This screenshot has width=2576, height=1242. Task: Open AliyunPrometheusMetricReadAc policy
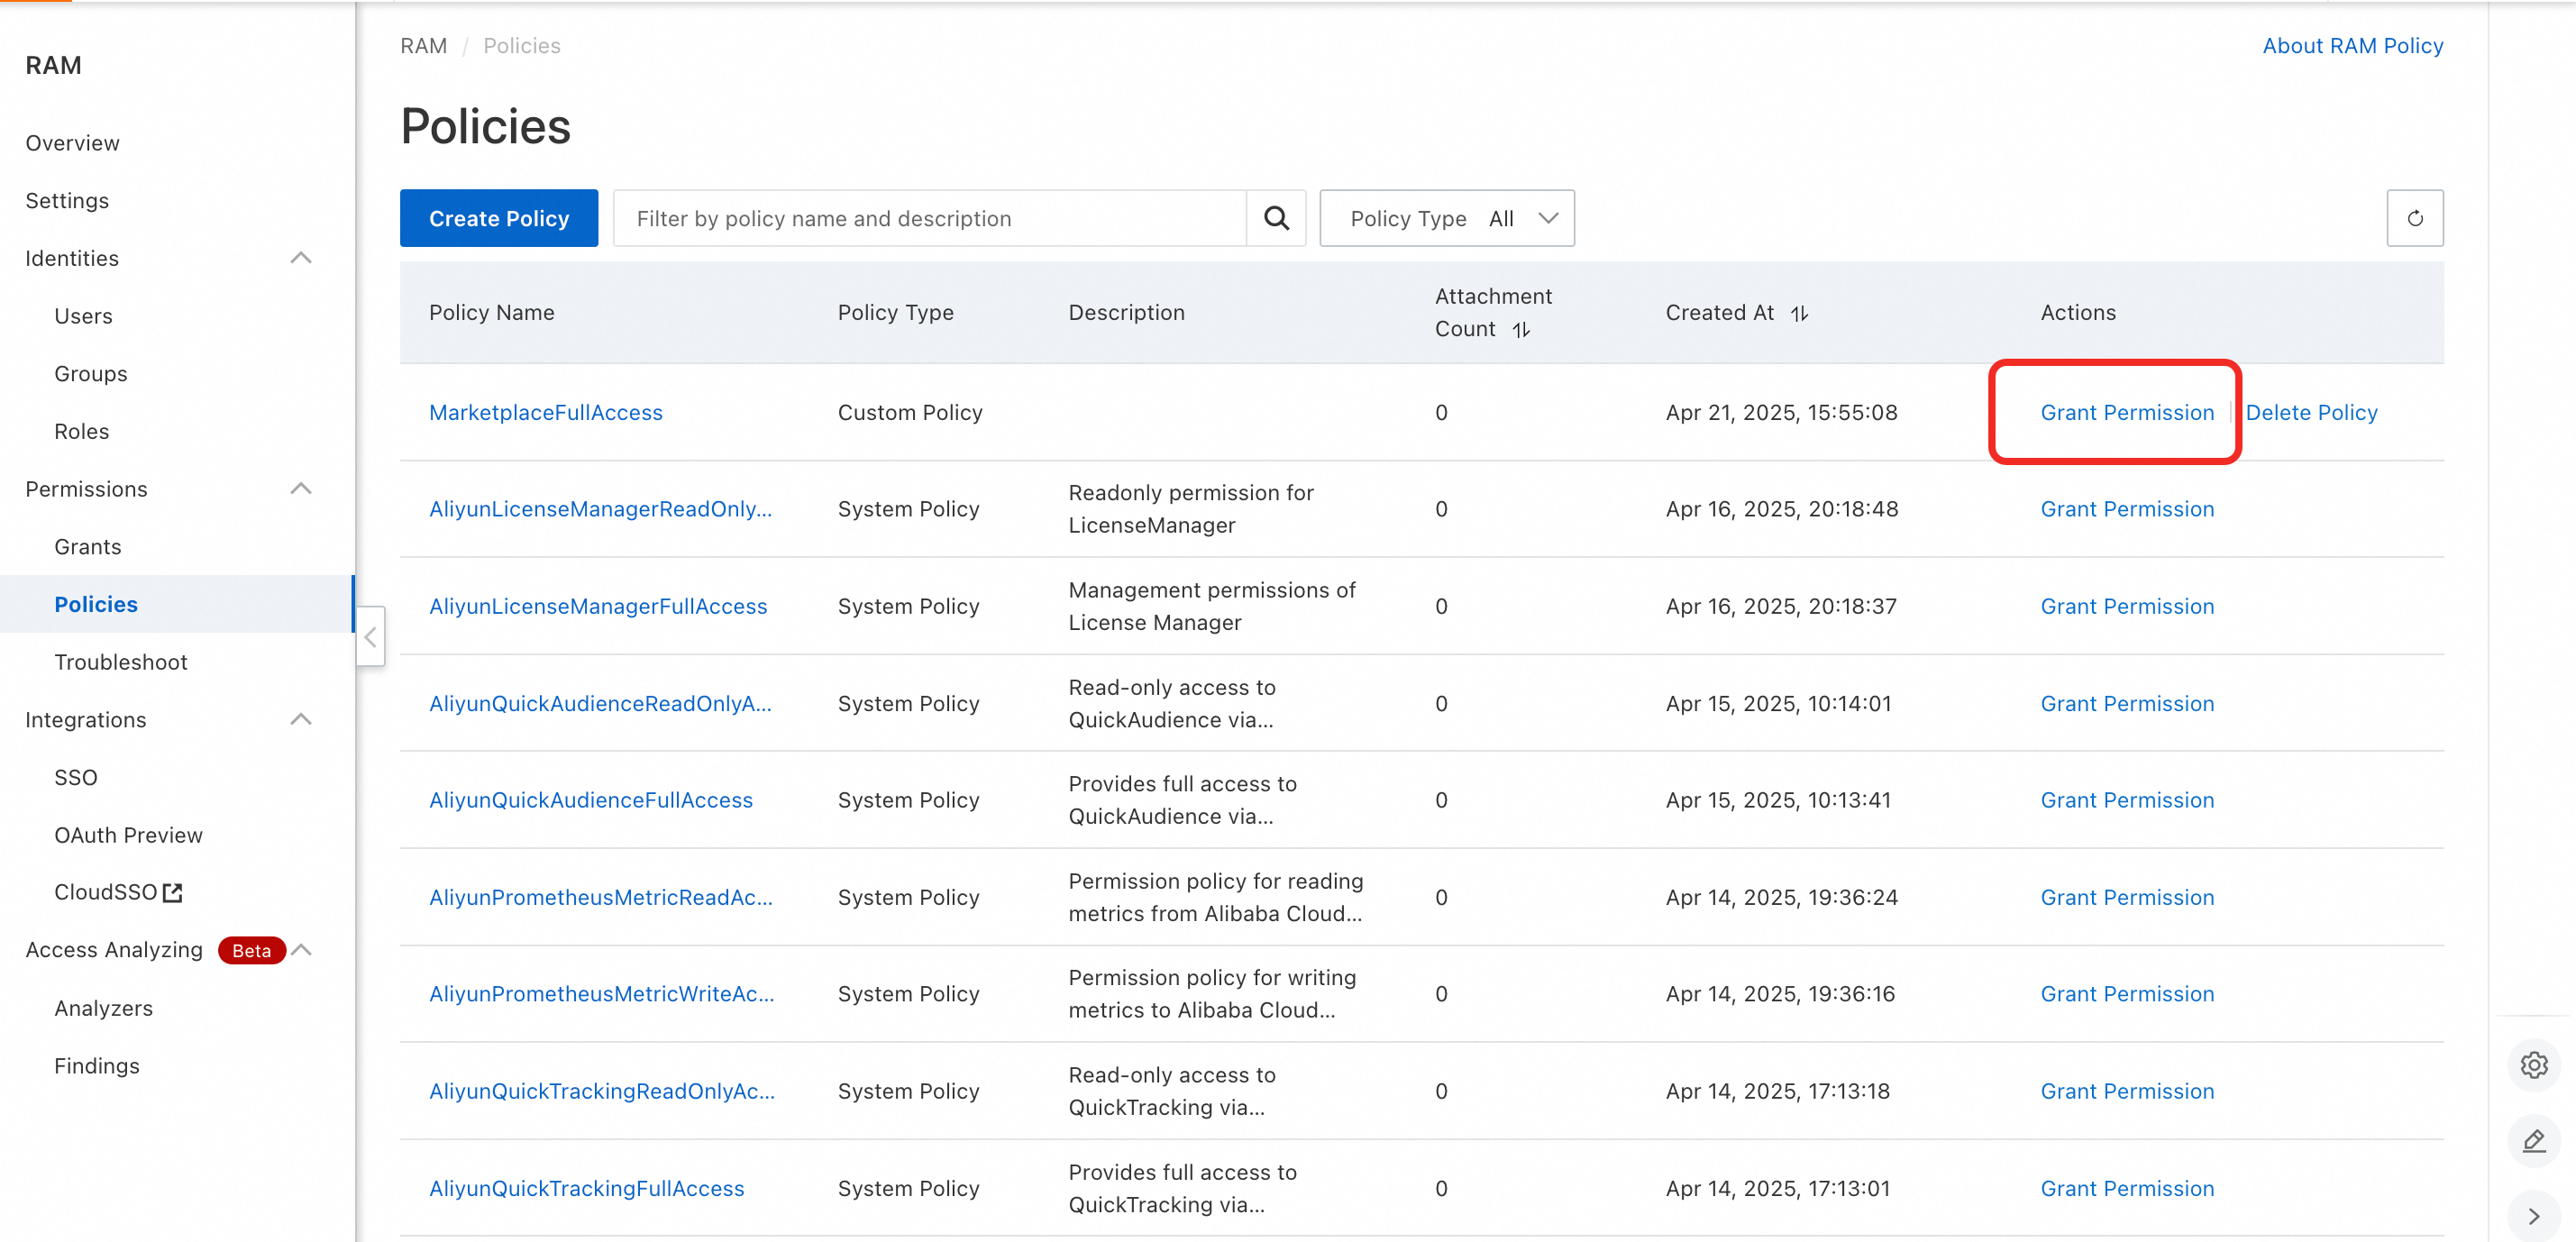[601, 897]
